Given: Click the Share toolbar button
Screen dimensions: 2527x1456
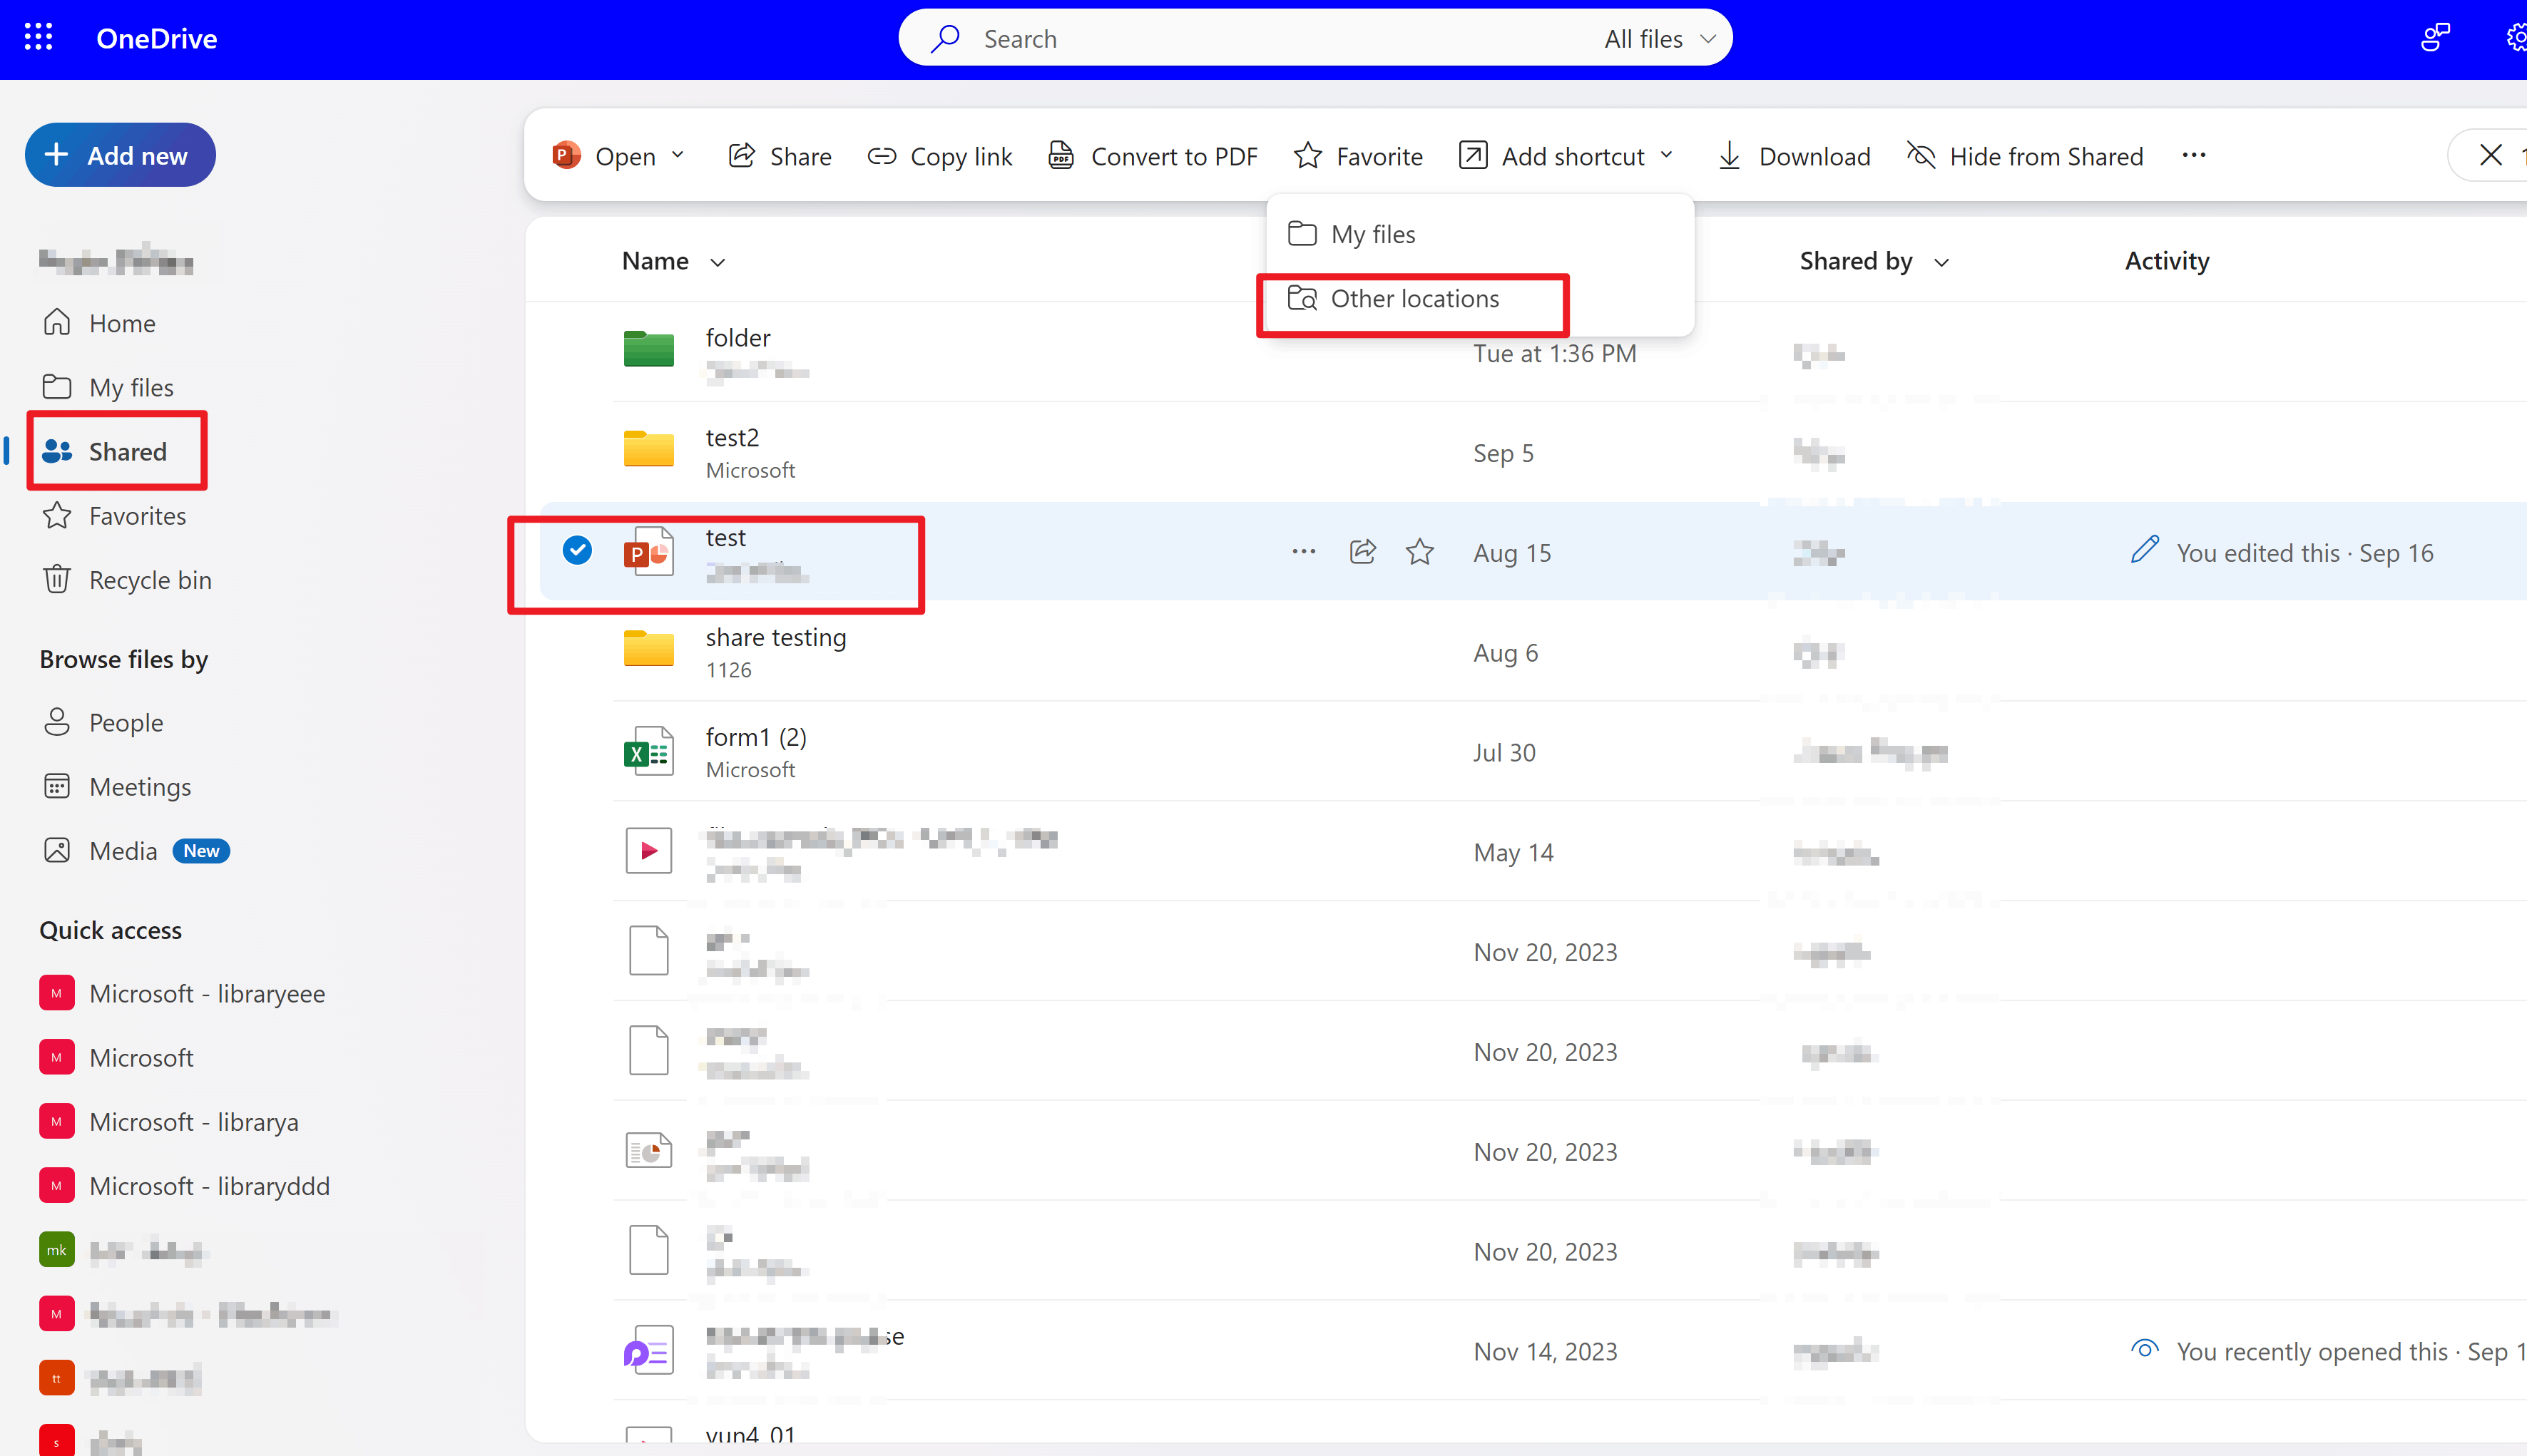Looking at the screenshot, I should tap(780, 156).
